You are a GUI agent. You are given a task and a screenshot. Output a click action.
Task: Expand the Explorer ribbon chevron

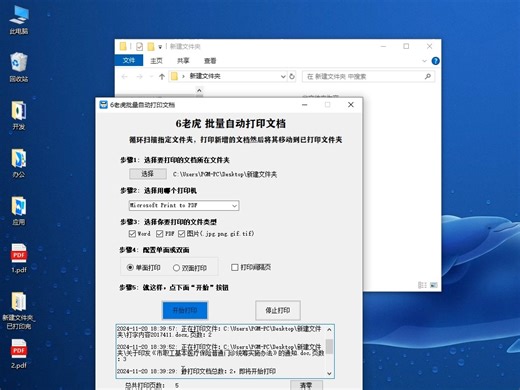(x=424, y=61)
